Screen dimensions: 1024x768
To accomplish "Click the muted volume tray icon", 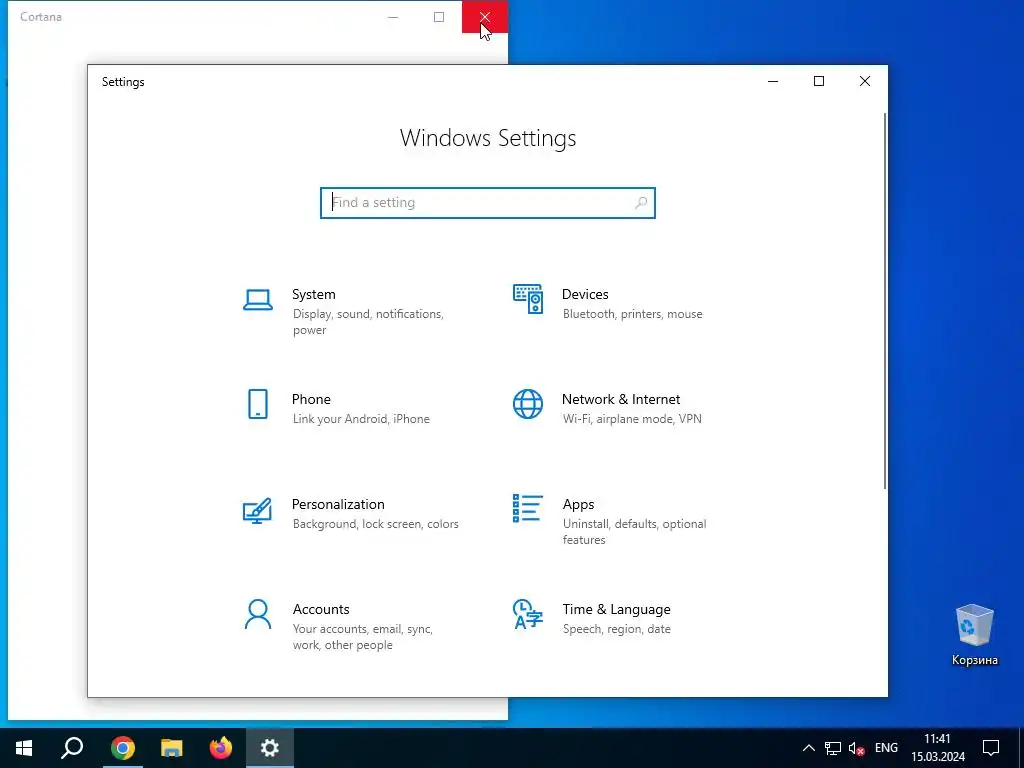I will pyautogui.click(x=856, y=748).
